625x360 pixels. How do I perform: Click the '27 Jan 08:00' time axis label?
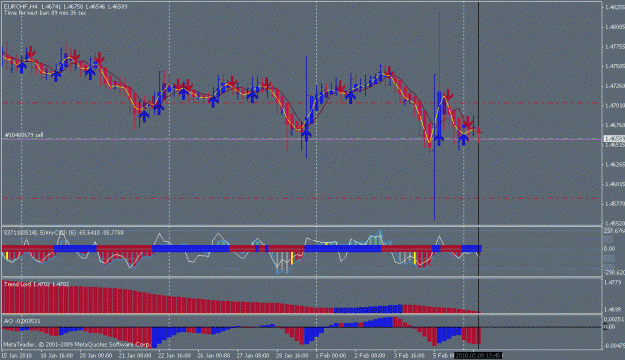tap(253, 355)
